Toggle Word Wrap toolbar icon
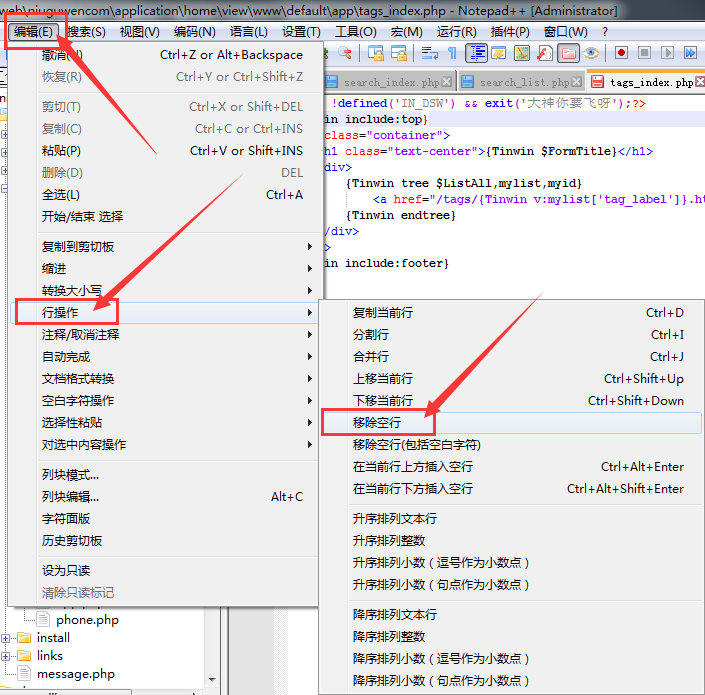The width and height of the screenshot is (705, 695). tap(429, 53)
